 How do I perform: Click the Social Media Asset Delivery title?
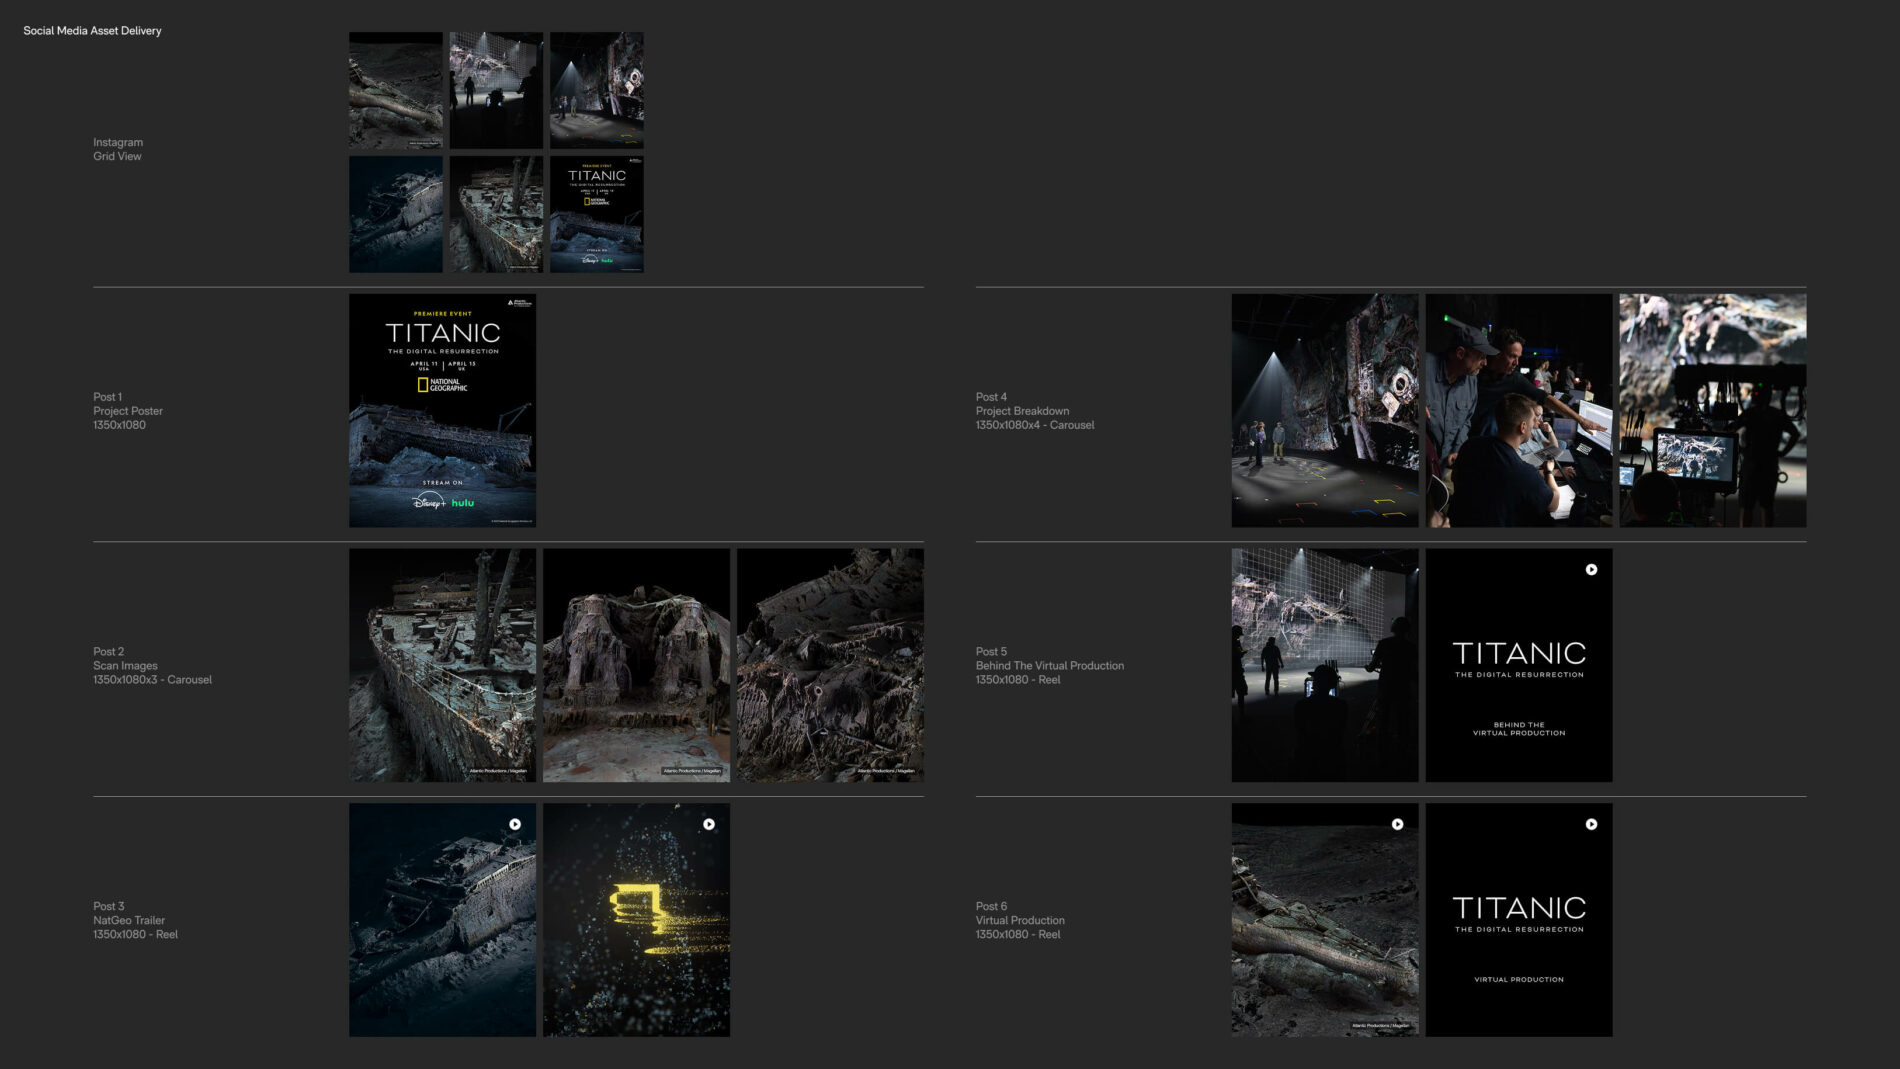[92, 31]
